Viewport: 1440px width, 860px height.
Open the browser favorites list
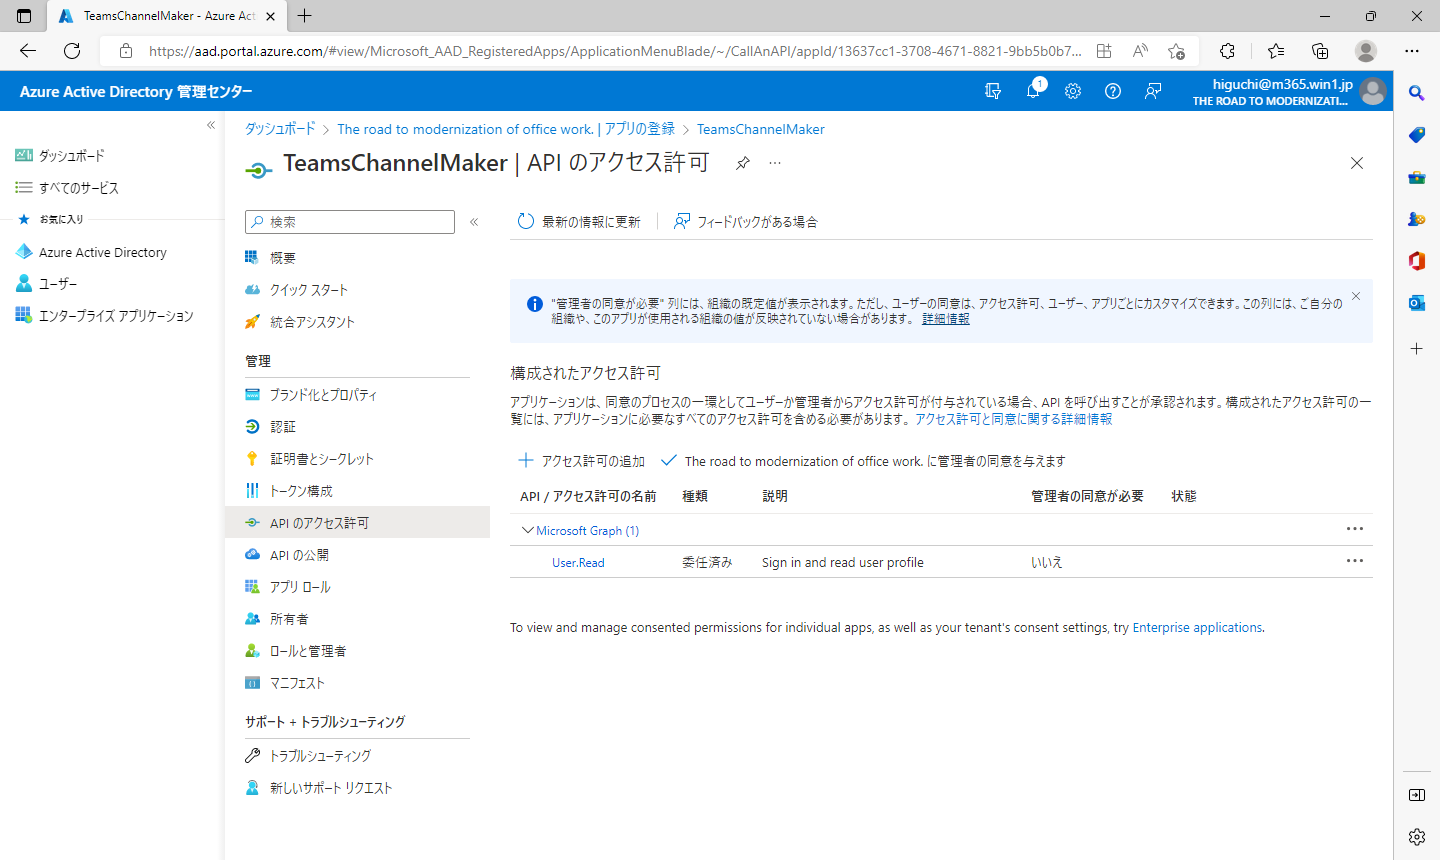[x=1276, y=51]
